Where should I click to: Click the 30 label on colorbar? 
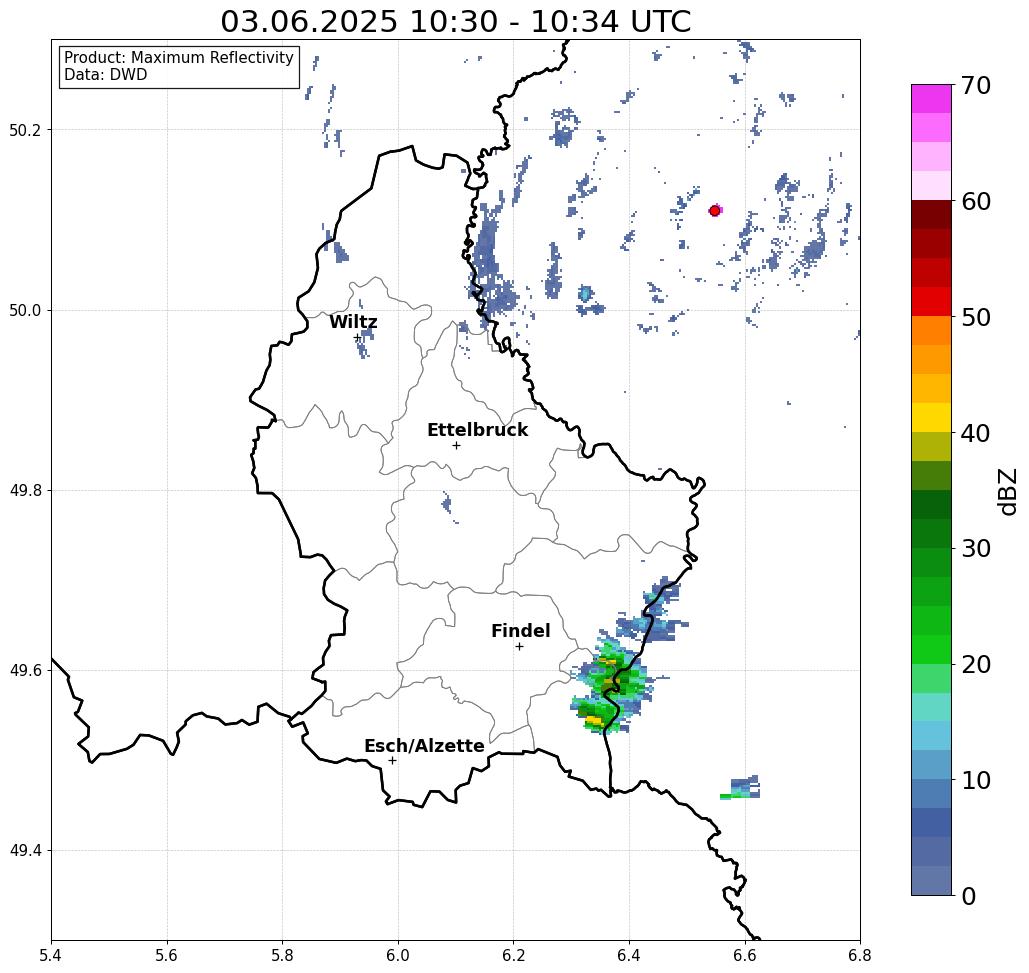pyautogui.click(x=976, y=548)
